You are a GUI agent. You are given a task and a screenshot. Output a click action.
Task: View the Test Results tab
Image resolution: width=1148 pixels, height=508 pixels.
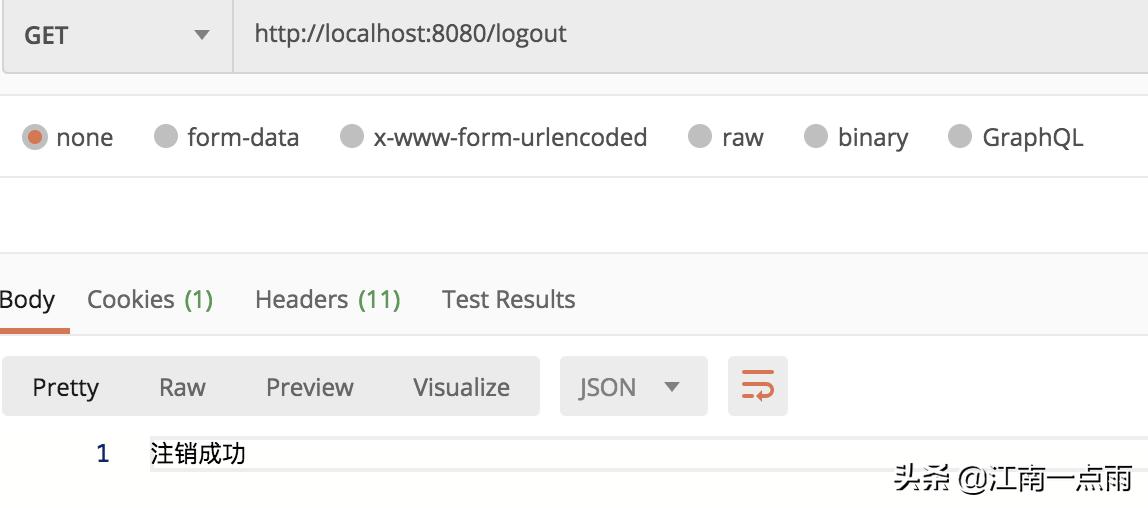(509, 299)
